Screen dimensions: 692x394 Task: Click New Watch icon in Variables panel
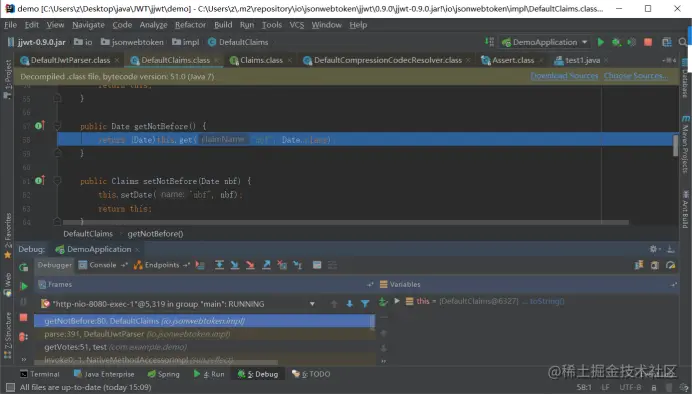tap(383, 302)
